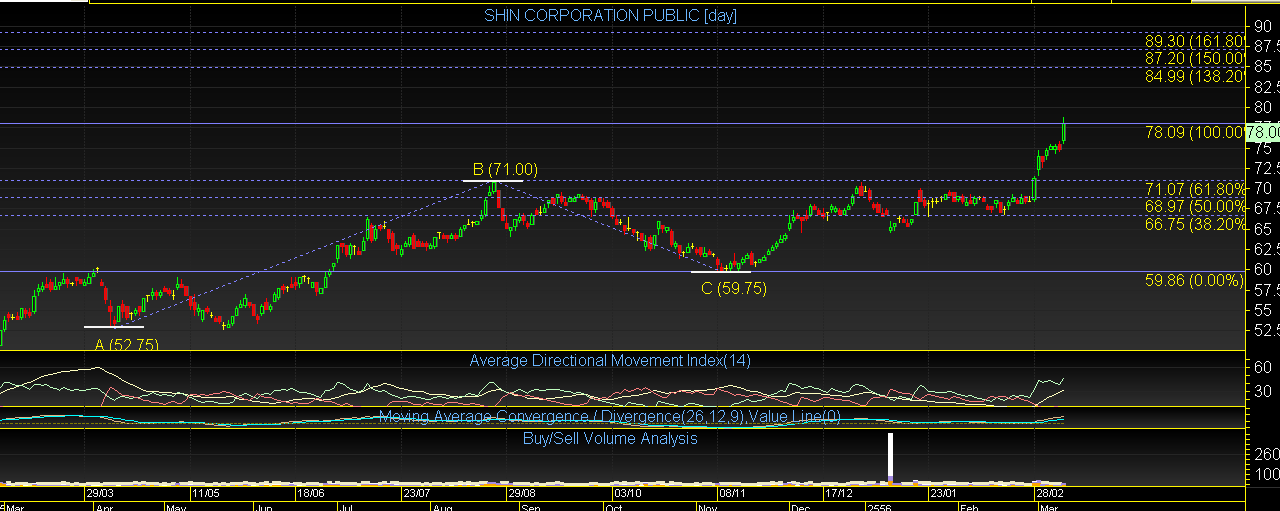Image resolution: width=1280 pixels, height=511 pixels.
Task: Click the Dec month label on time axis
Action: [x=802, y=507]
